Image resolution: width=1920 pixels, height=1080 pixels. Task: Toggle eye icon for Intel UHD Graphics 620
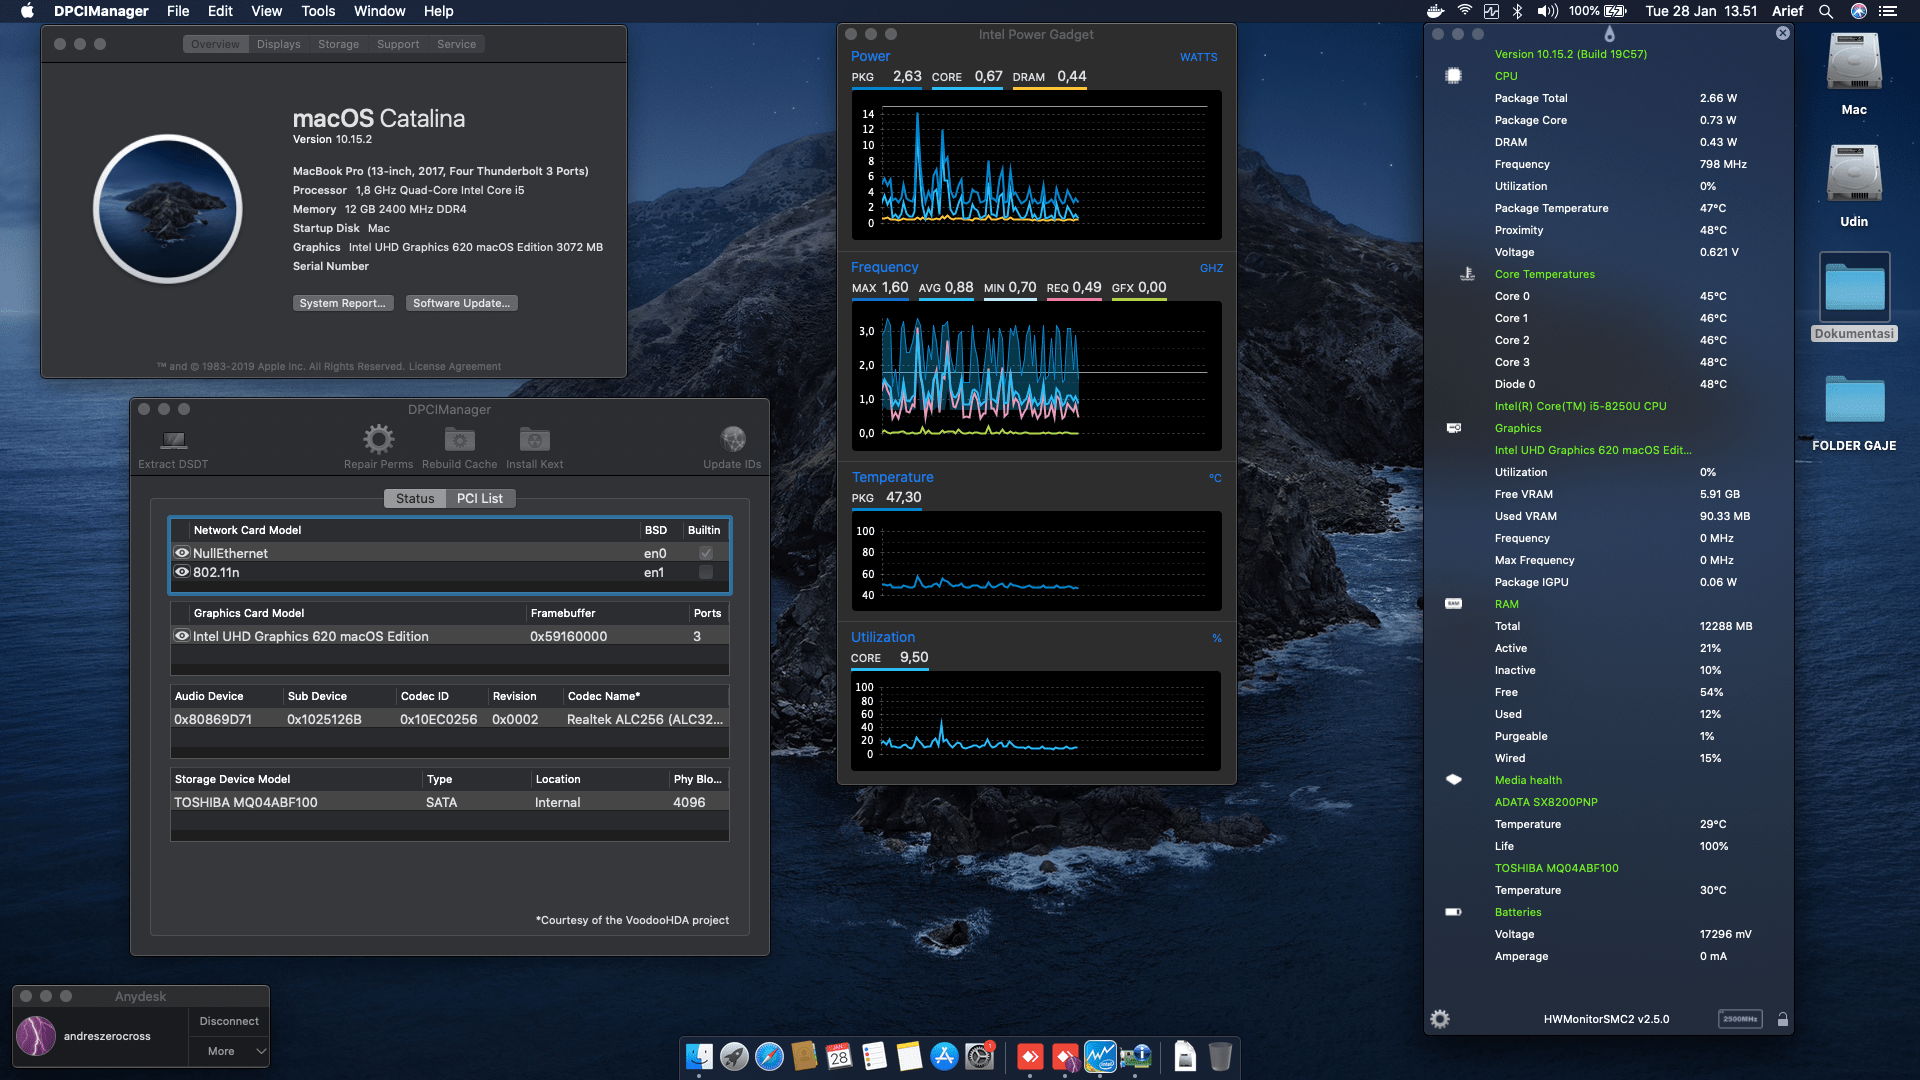coord(182,636)
